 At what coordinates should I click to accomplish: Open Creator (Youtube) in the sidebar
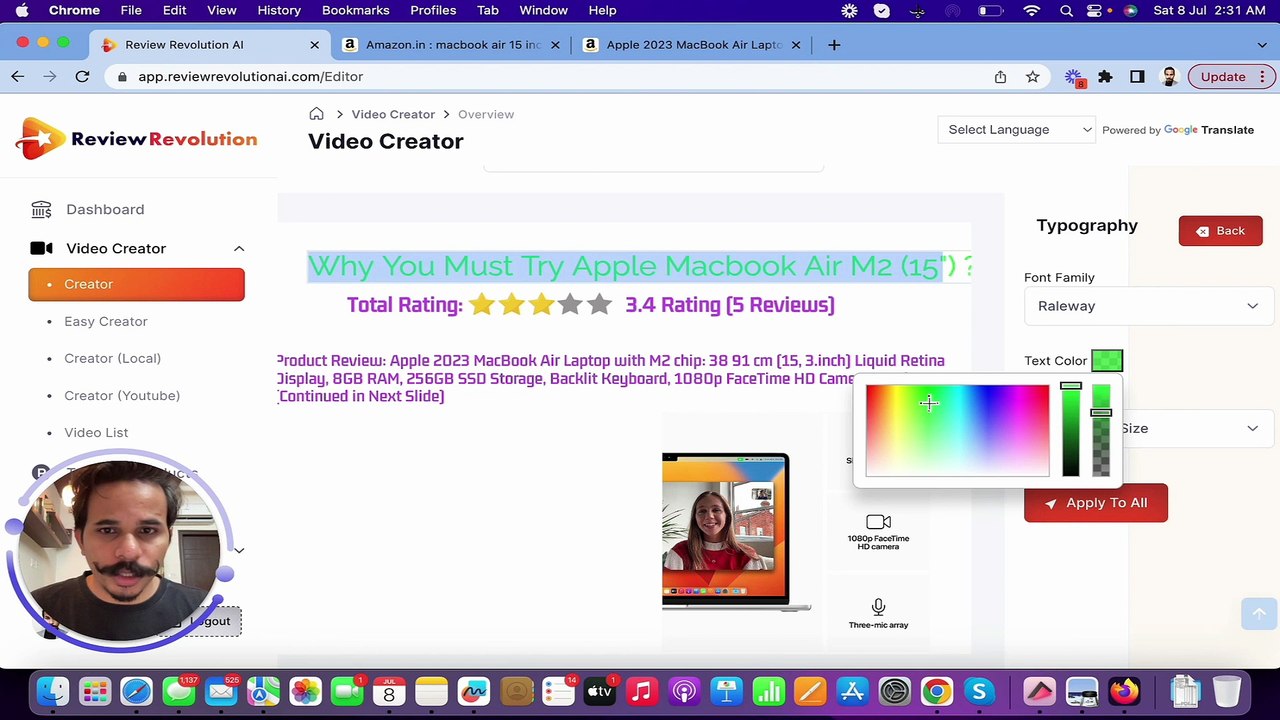(122, 395)
